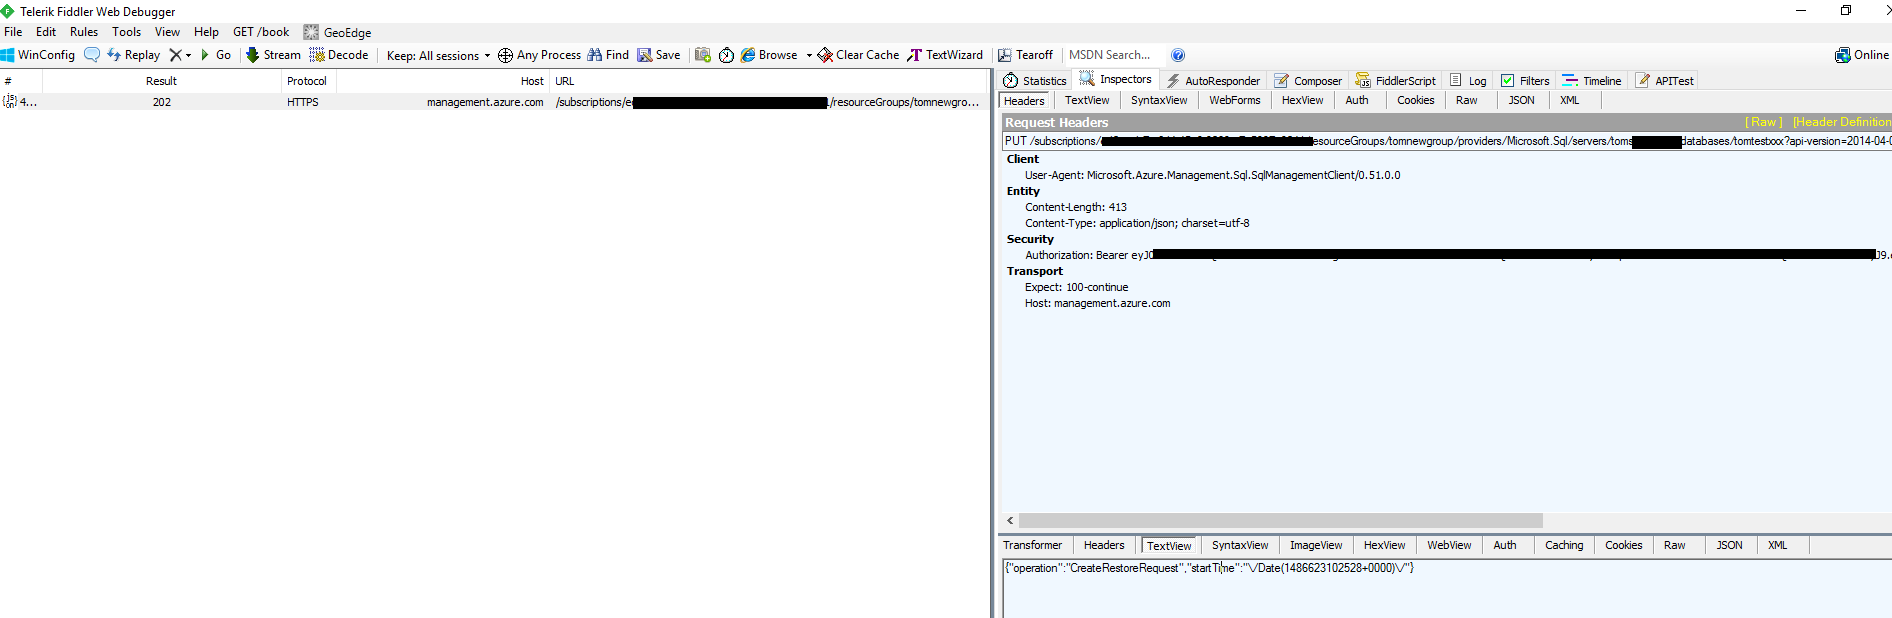Click the timer stopwatch icon
The height and width of the screenshot is (618, 1892).
[x=726, y=55]
